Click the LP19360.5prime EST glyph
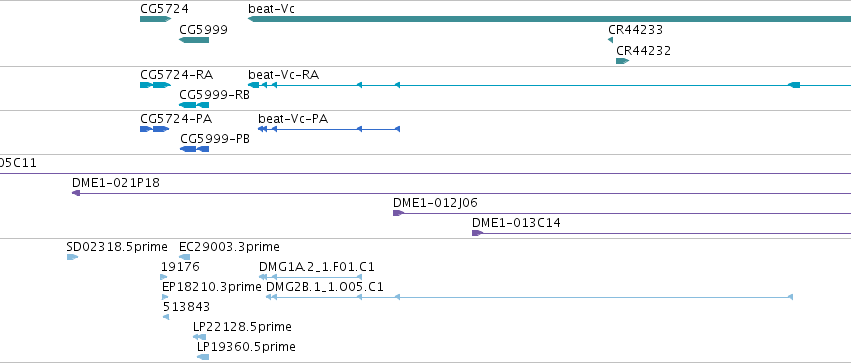 (203, 356)
